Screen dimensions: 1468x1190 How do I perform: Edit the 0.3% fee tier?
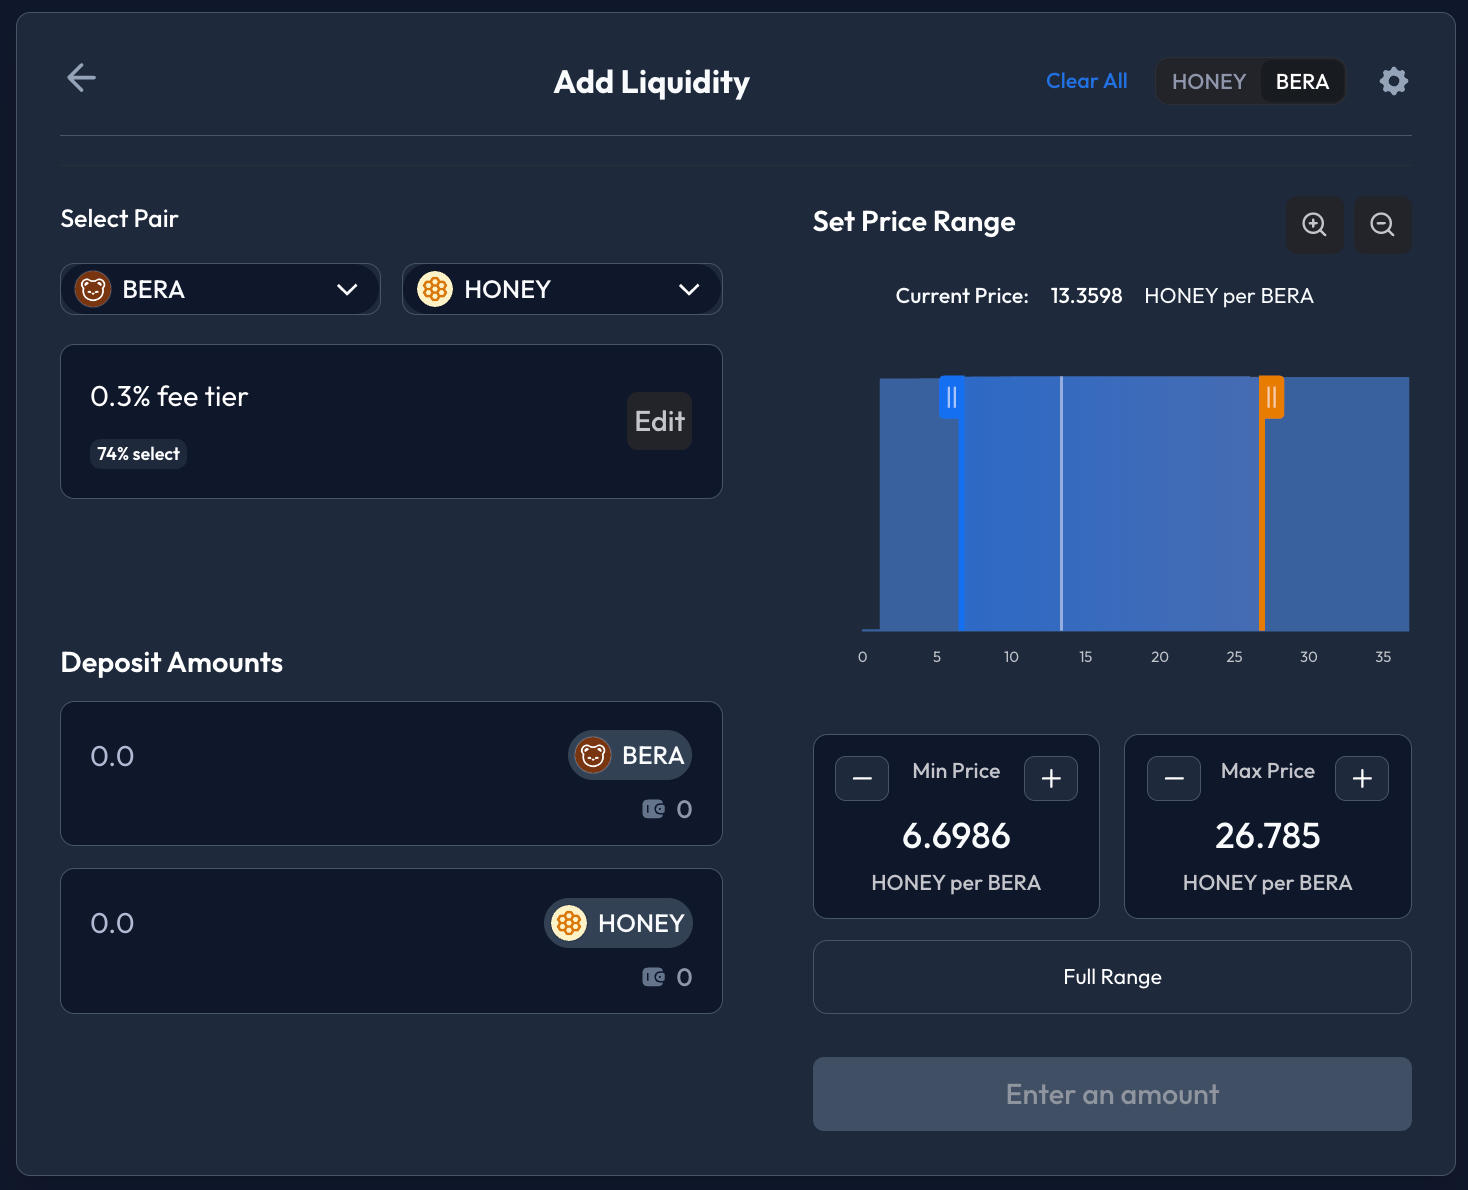pos(660,421)
